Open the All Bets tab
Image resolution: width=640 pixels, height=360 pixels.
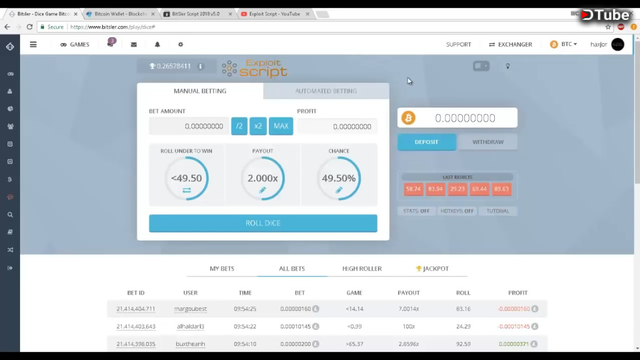click(x=292, y=269)
